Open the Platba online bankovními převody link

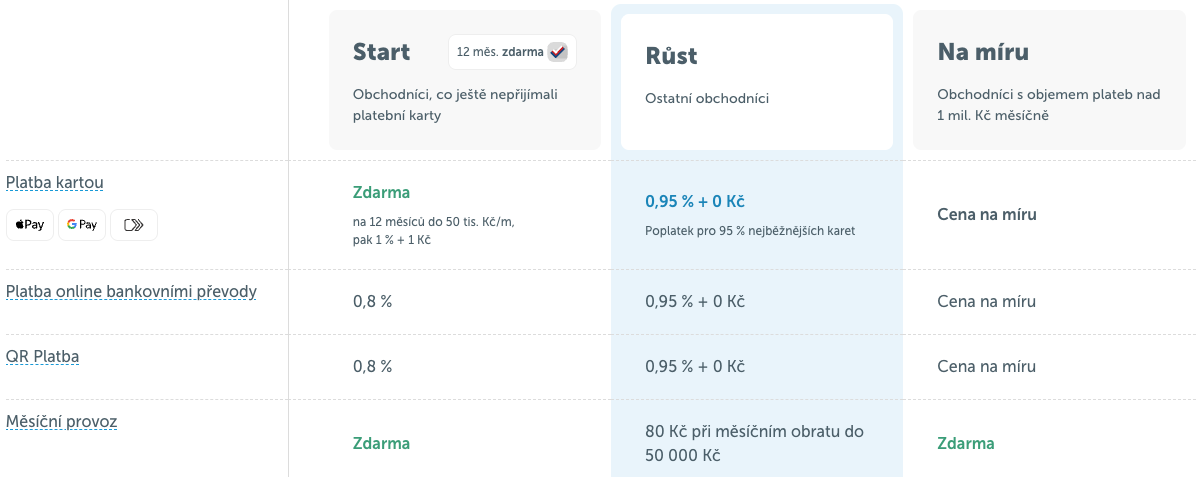click(x=131, y=292)
